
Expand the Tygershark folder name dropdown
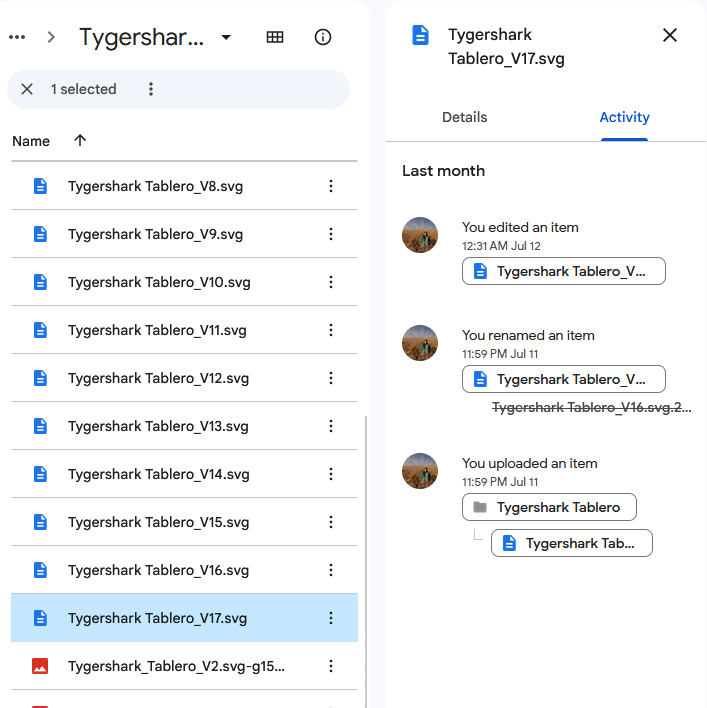pyautogui.click(x=226, y=38)
